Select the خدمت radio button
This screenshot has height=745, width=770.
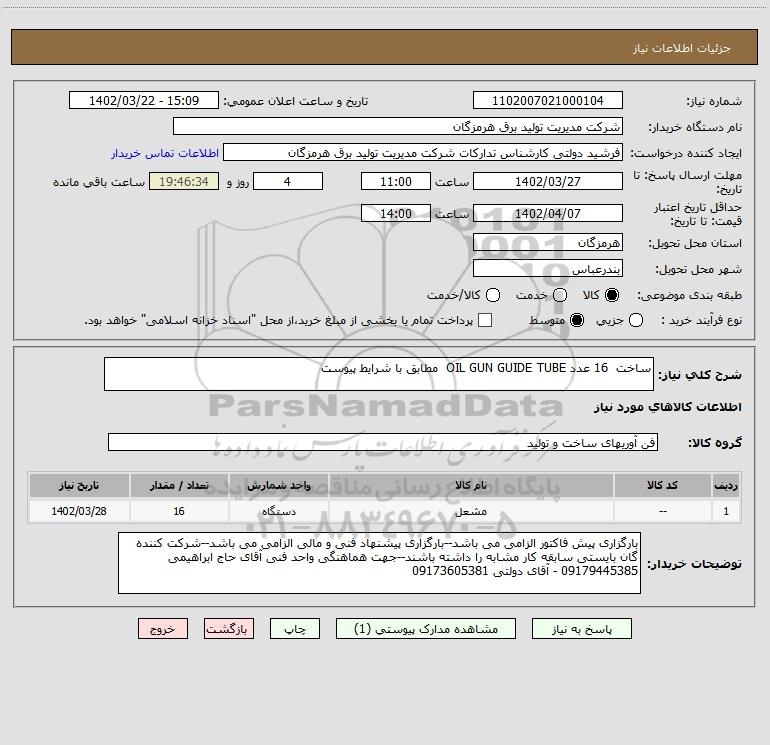(560, 295)
